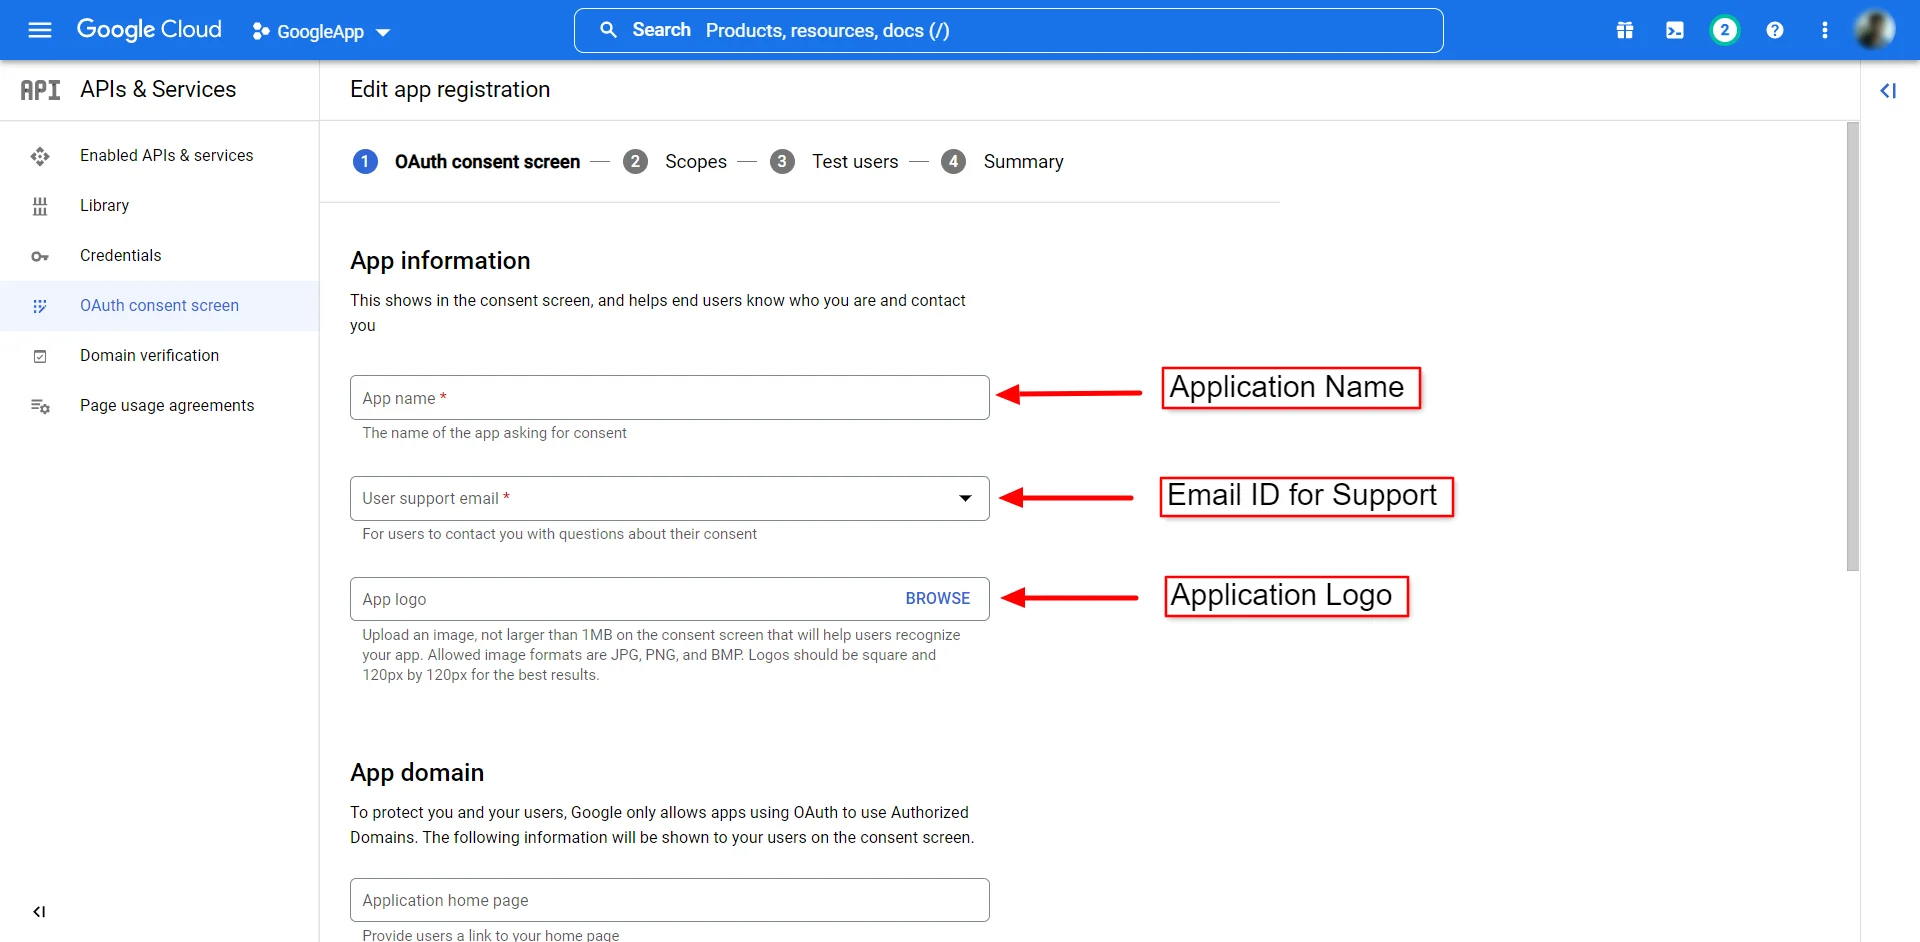The width and height of the screenshot is (1920, 942).
Task: Open the GoogleApp project selector dropdown
Action: pyautogui.click(x=321, y=32)
